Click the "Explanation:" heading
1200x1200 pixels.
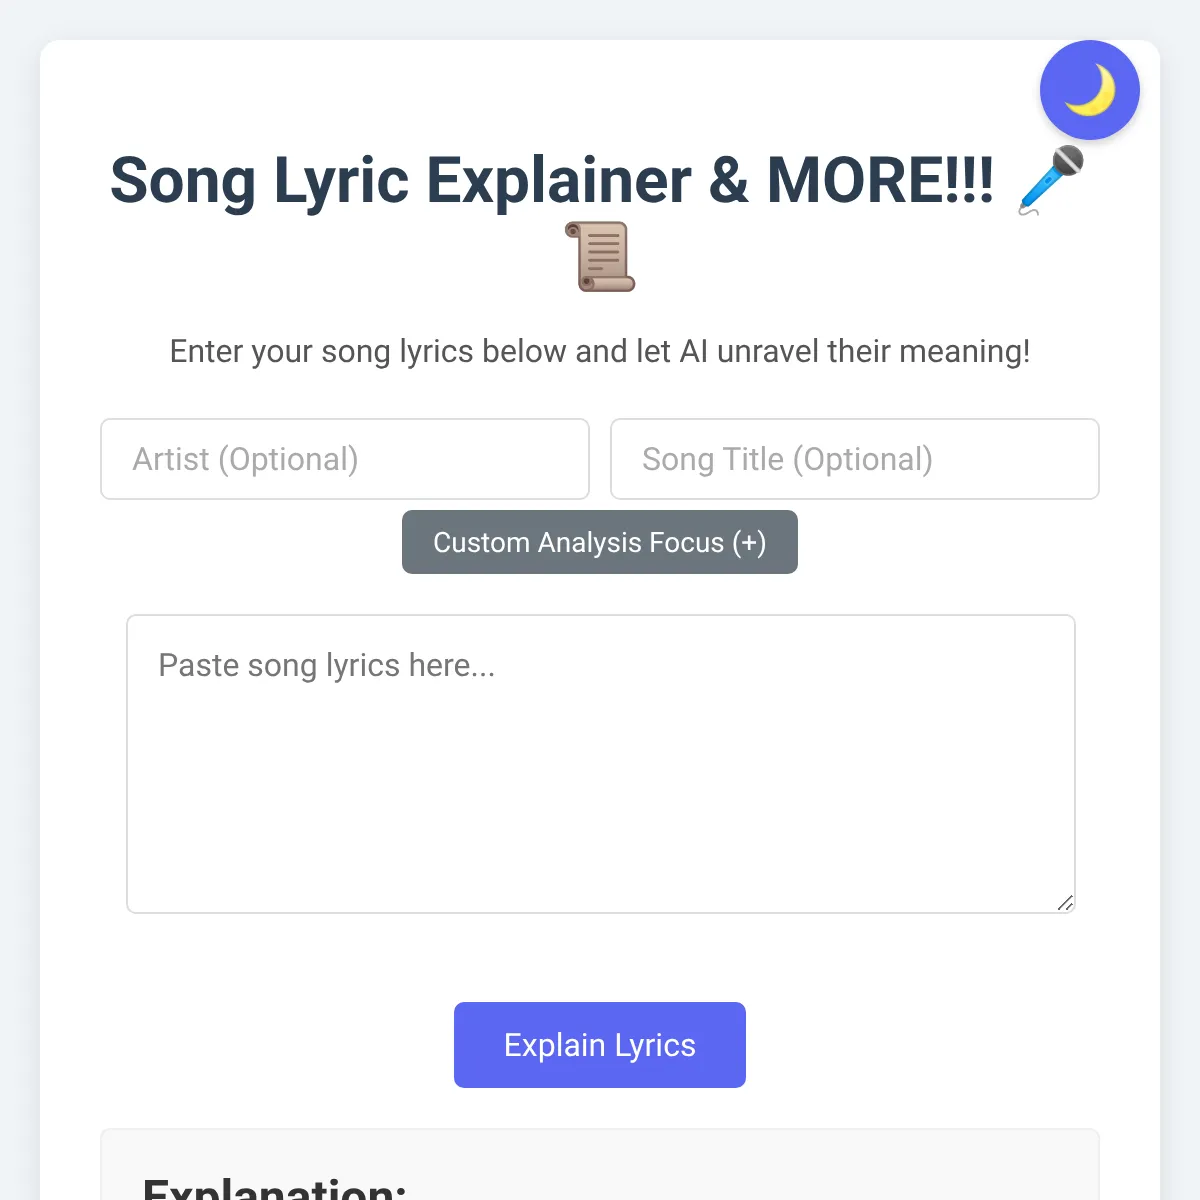point(275,1188)
